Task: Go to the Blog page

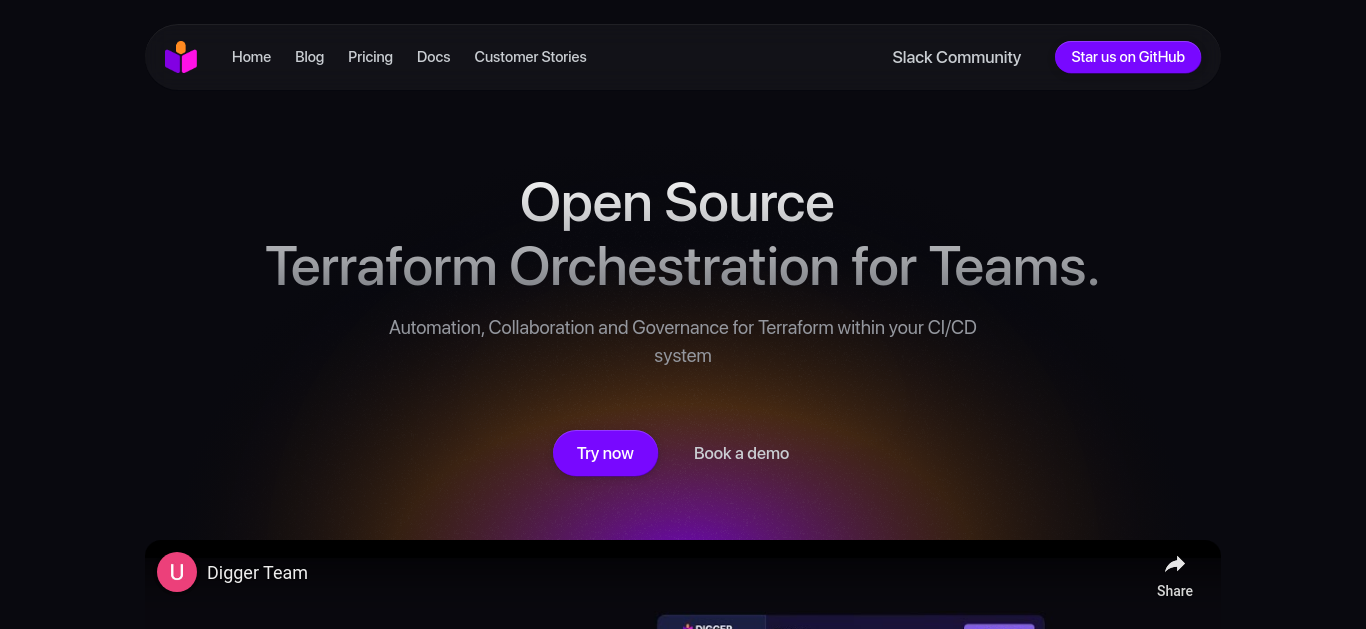Action: coord(309,57)
